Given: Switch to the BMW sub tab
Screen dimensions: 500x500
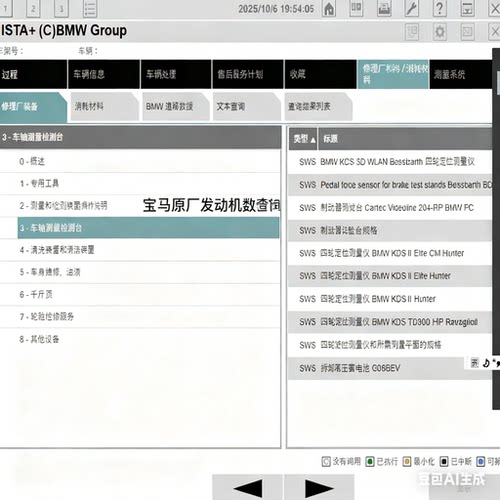Looking at the screenshot, I should [176, 107].
